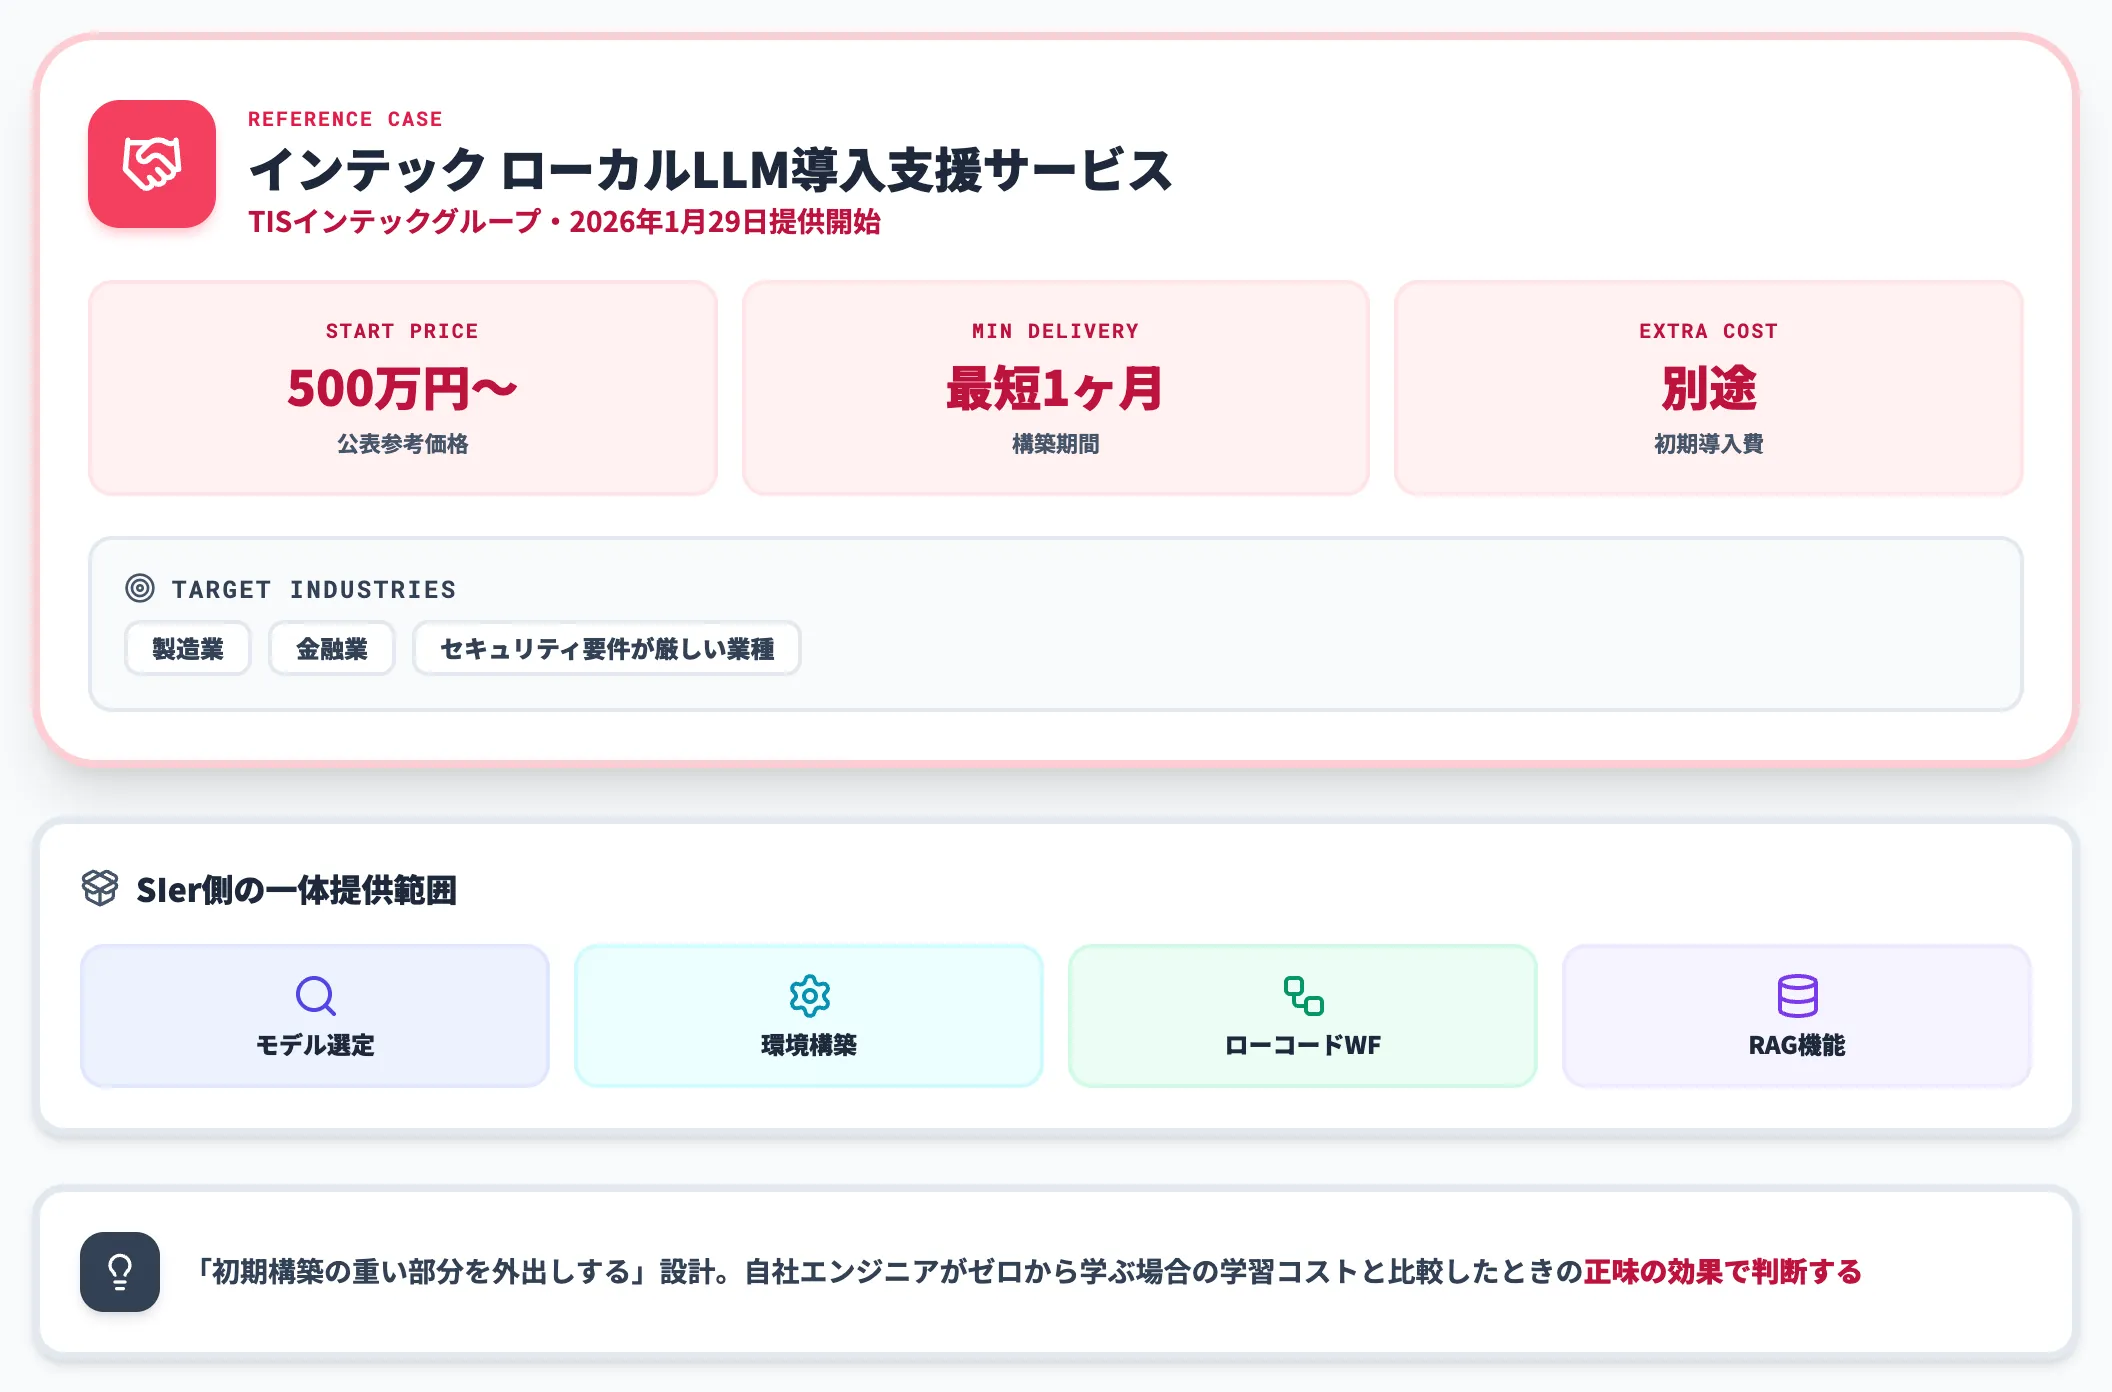Viewport: 2112px width, 1392px height.
Task: Click the 最短1ヶ月 delivery value
Action: [1056, 388]
